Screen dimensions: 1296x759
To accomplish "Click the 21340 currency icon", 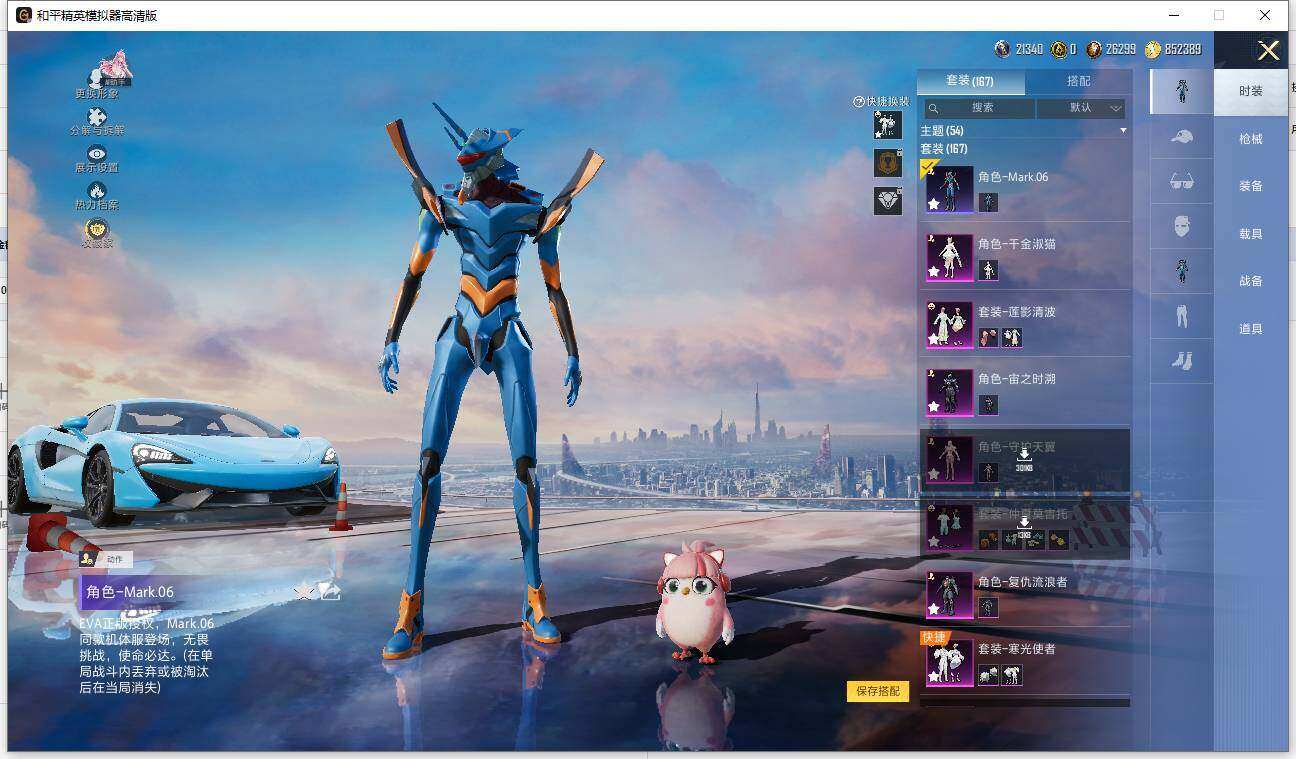I will pos(1002,49).
